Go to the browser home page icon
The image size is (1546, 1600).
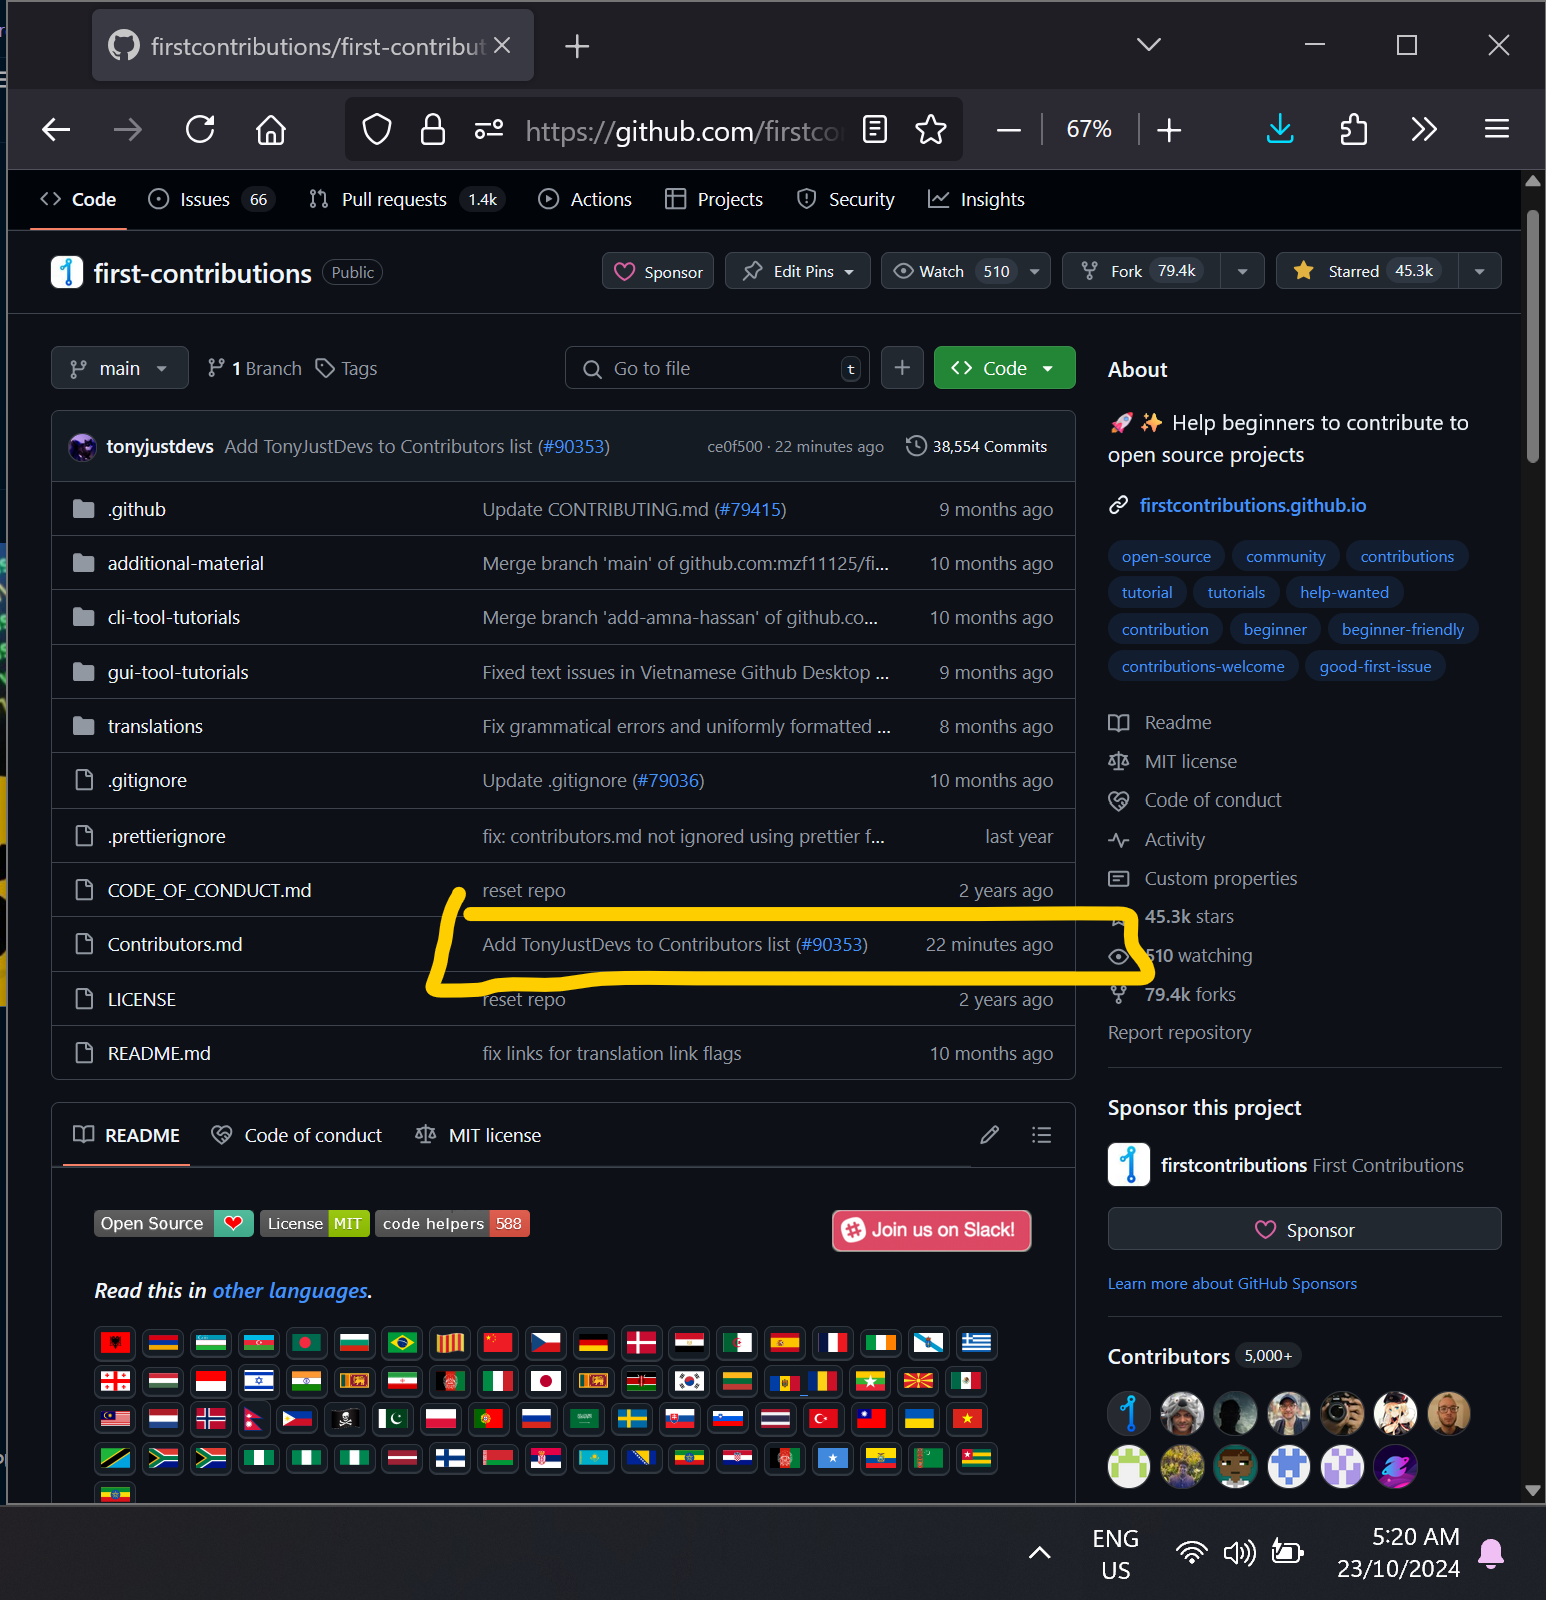(271, 129)
